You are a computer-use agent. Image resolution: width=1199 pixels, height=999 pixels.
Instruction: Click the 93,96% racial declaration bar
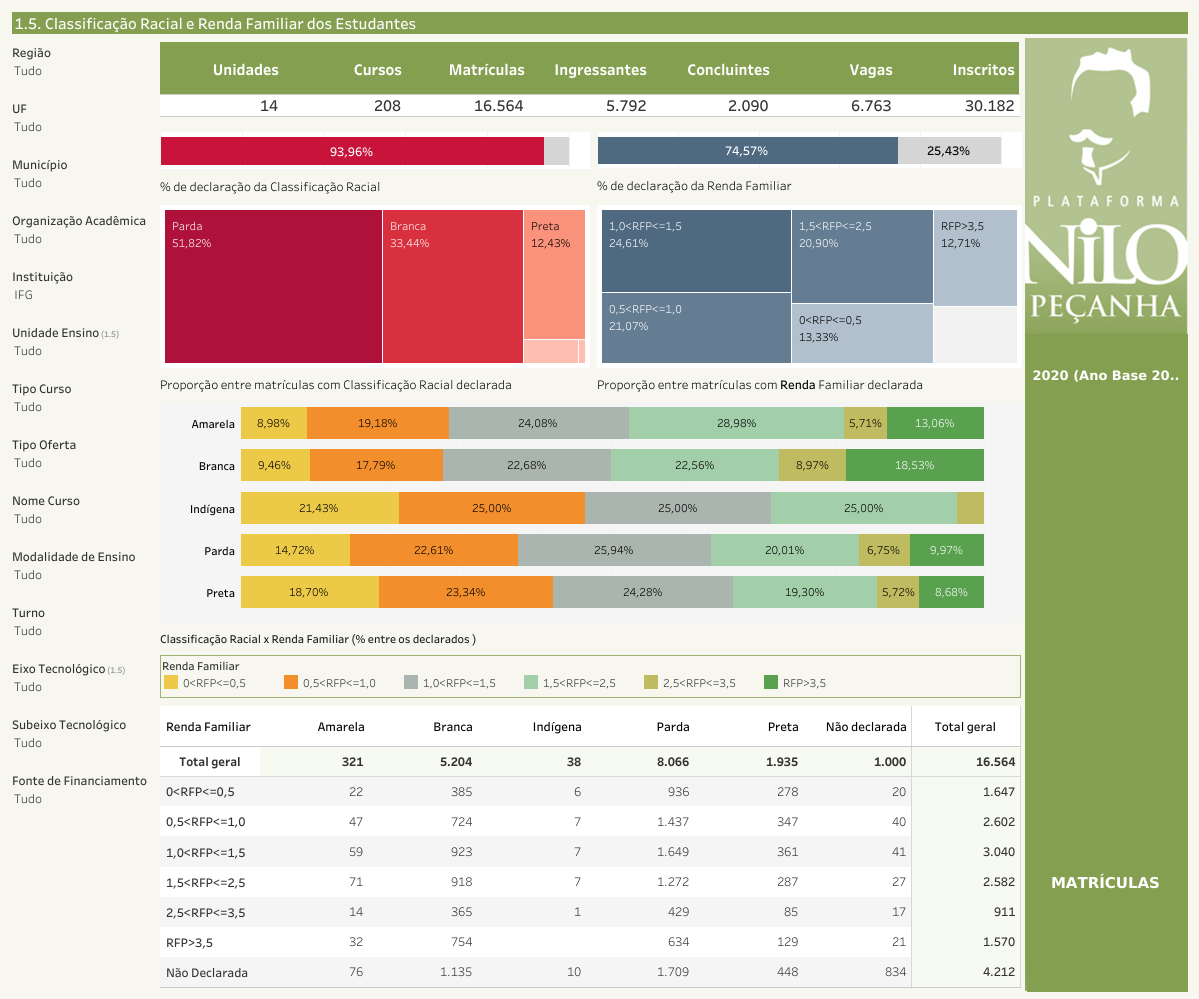pos(352,151)
